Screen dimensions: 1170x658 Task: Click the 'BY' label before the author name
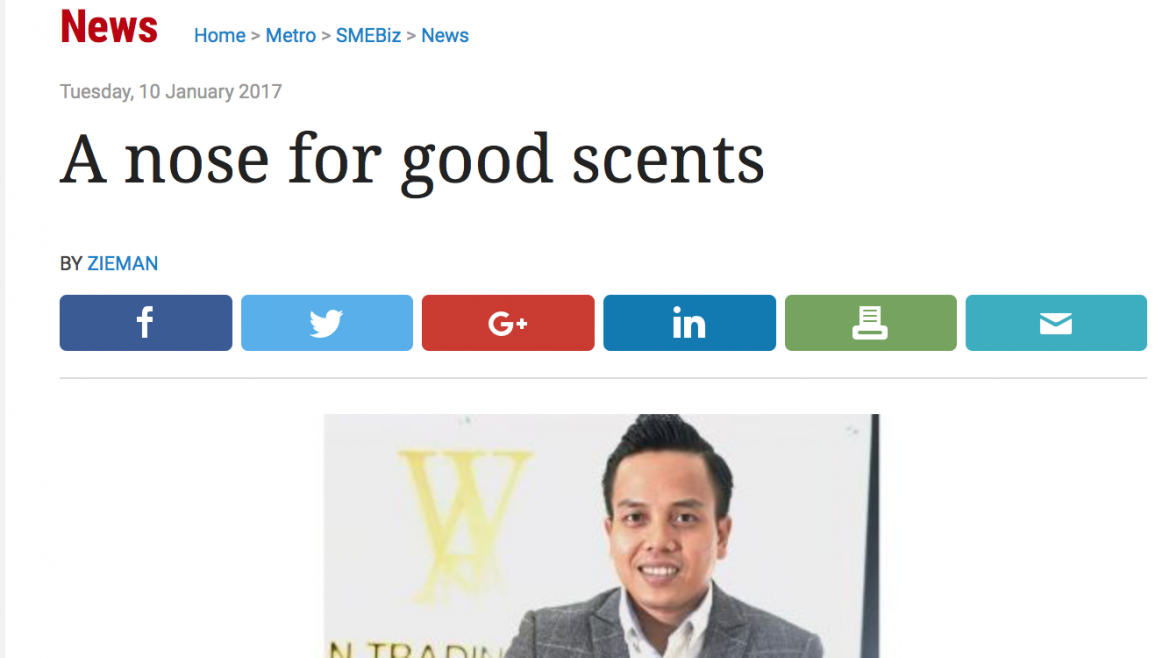coord(71,263)
